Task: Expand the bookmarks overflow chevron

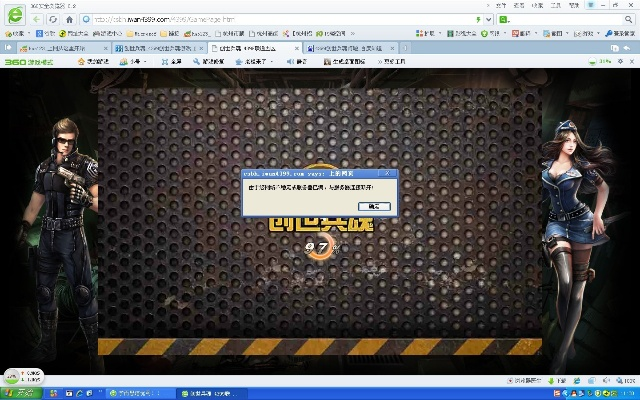Action: (x=353, y=33)
